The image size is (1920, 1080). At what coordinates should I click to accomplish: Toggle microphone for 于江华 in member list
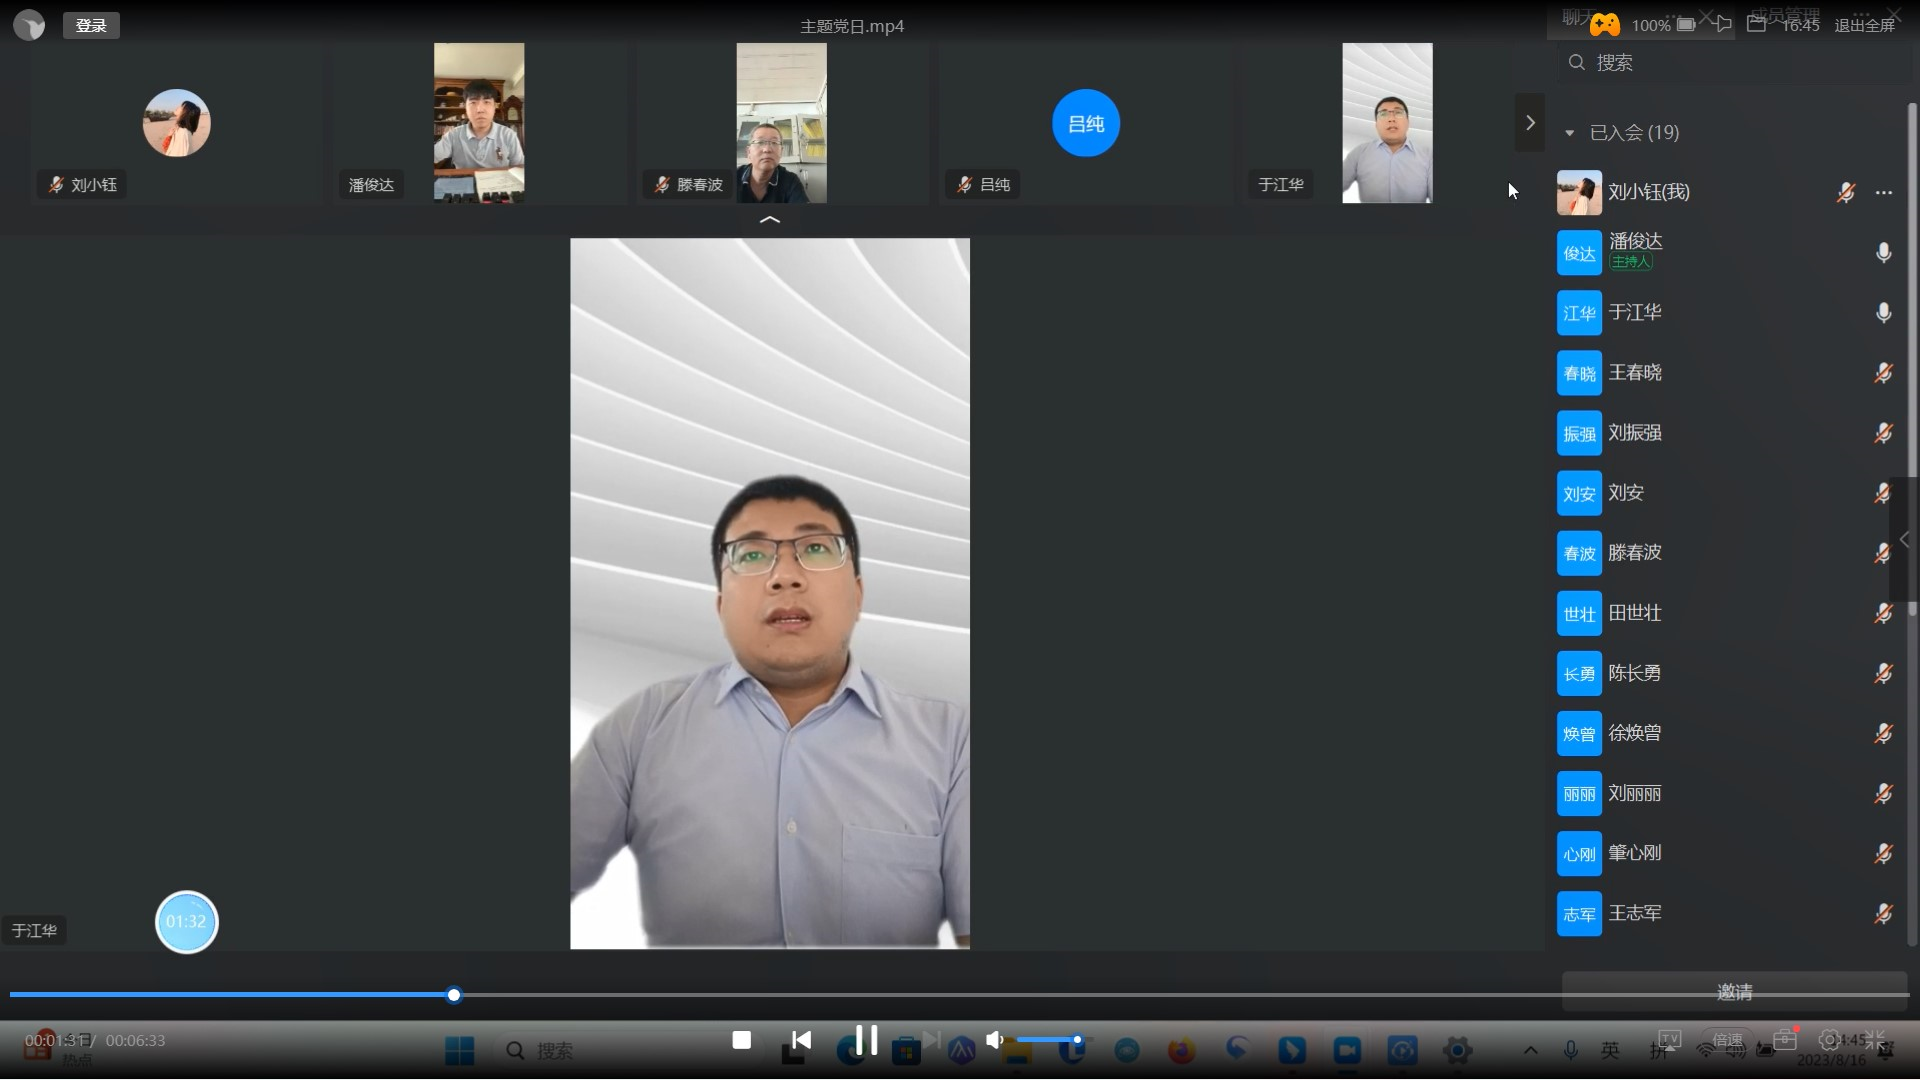[x=1883, y=312]
